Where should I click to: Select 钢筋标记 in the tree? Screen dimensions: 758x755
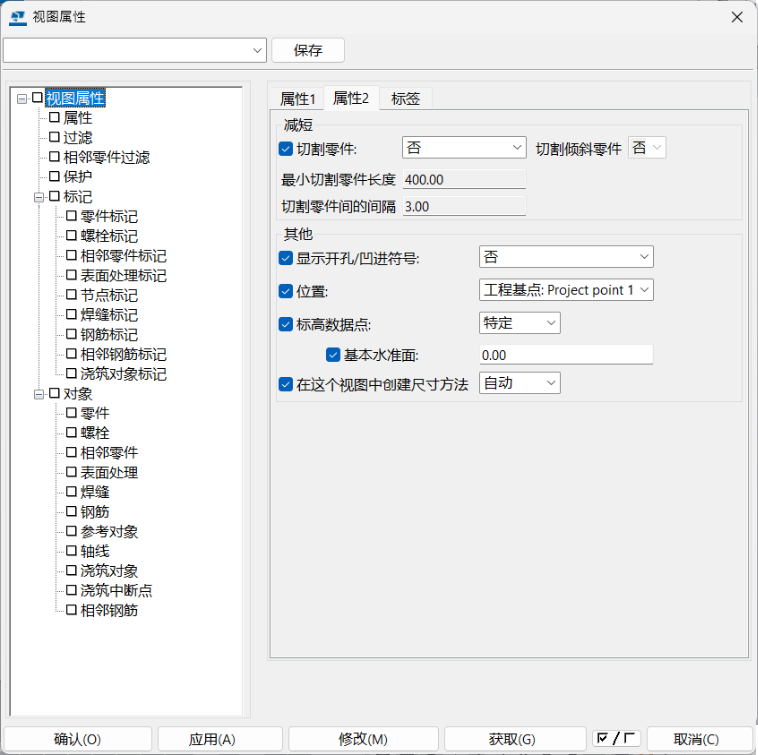[x=109, y=334]
